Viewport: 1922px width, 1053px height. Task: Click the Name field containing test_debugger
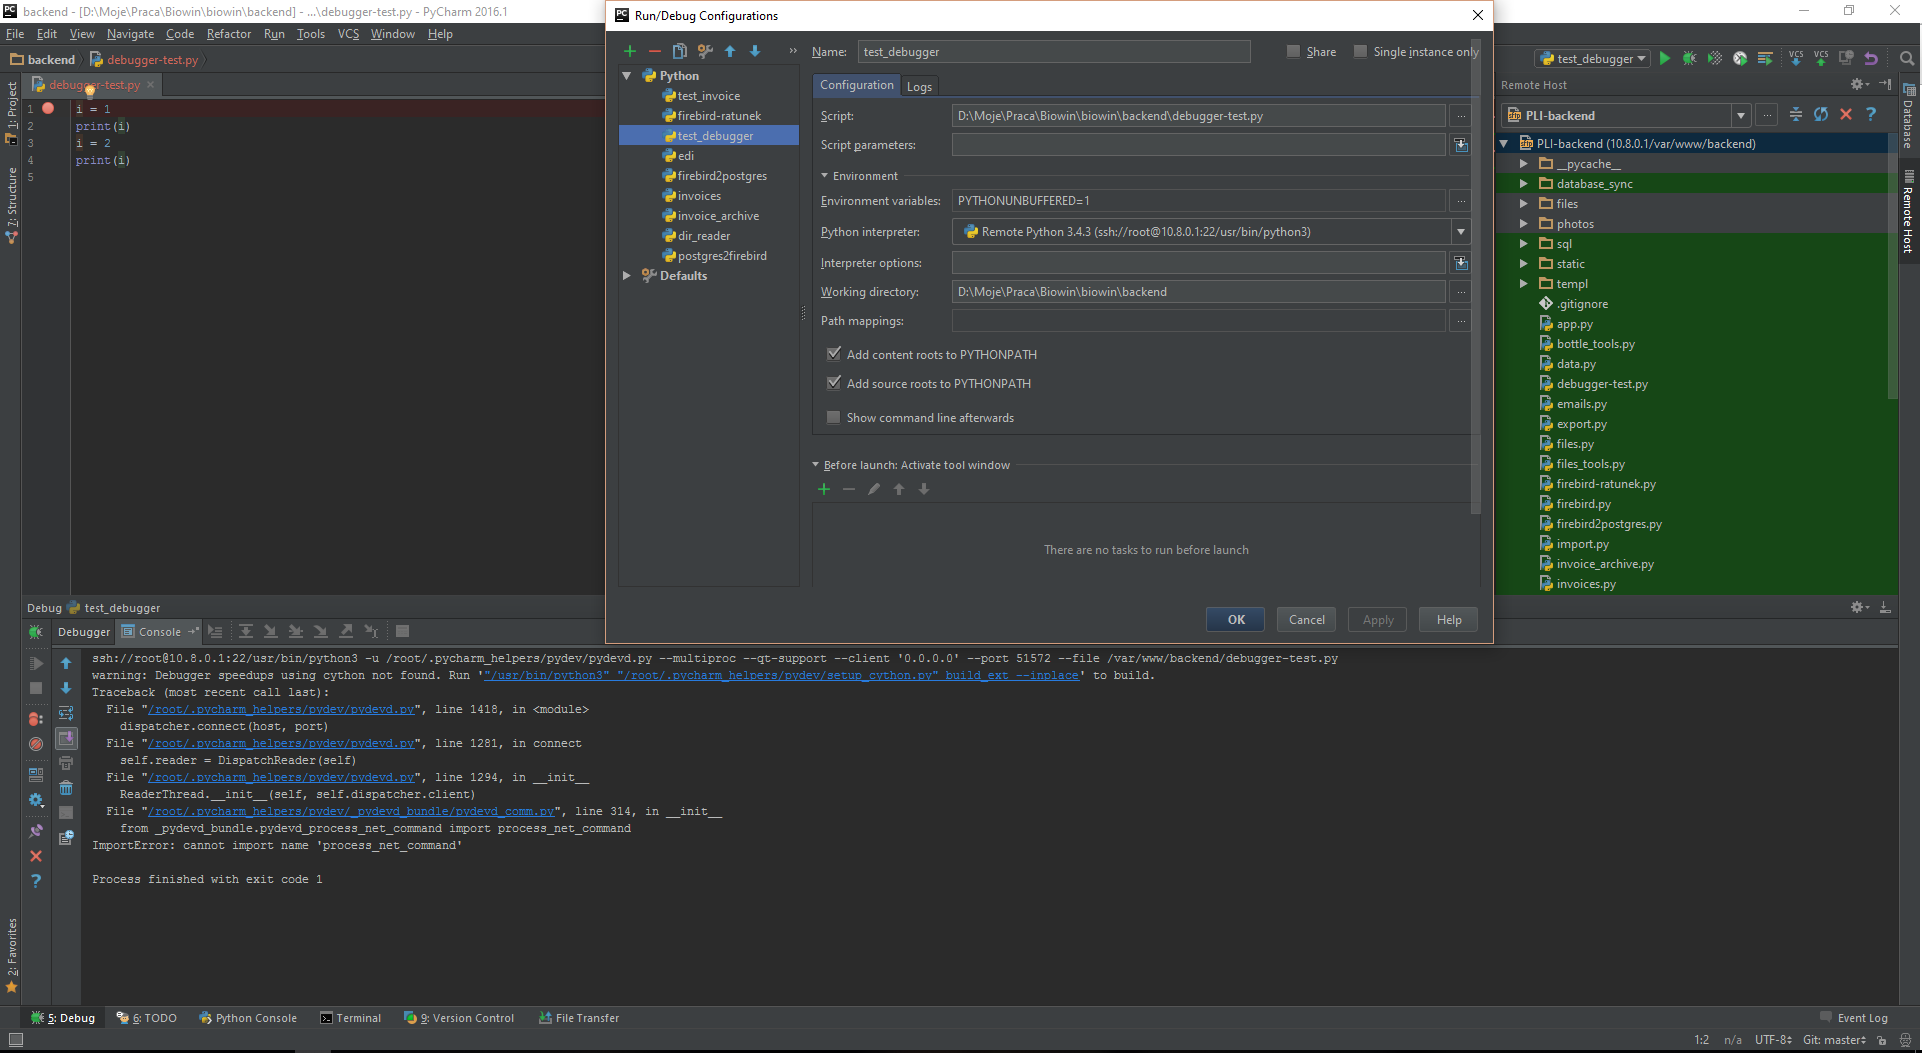(1054, 52)
